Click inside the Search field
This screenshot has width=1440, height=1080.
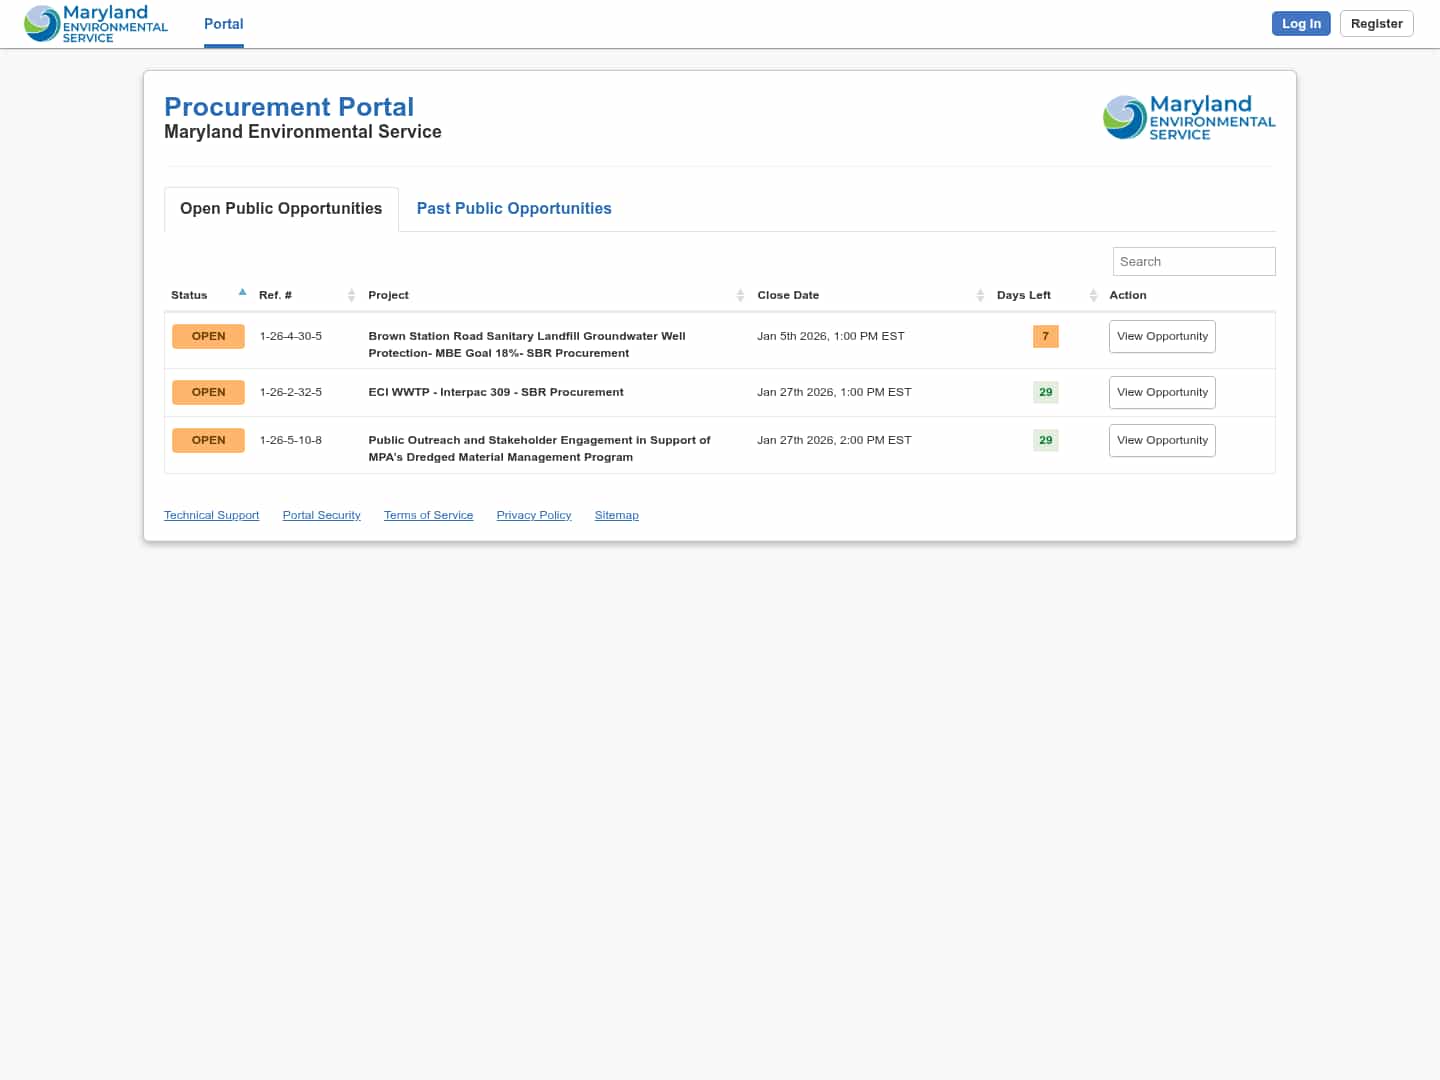(x=1194, y=261)
